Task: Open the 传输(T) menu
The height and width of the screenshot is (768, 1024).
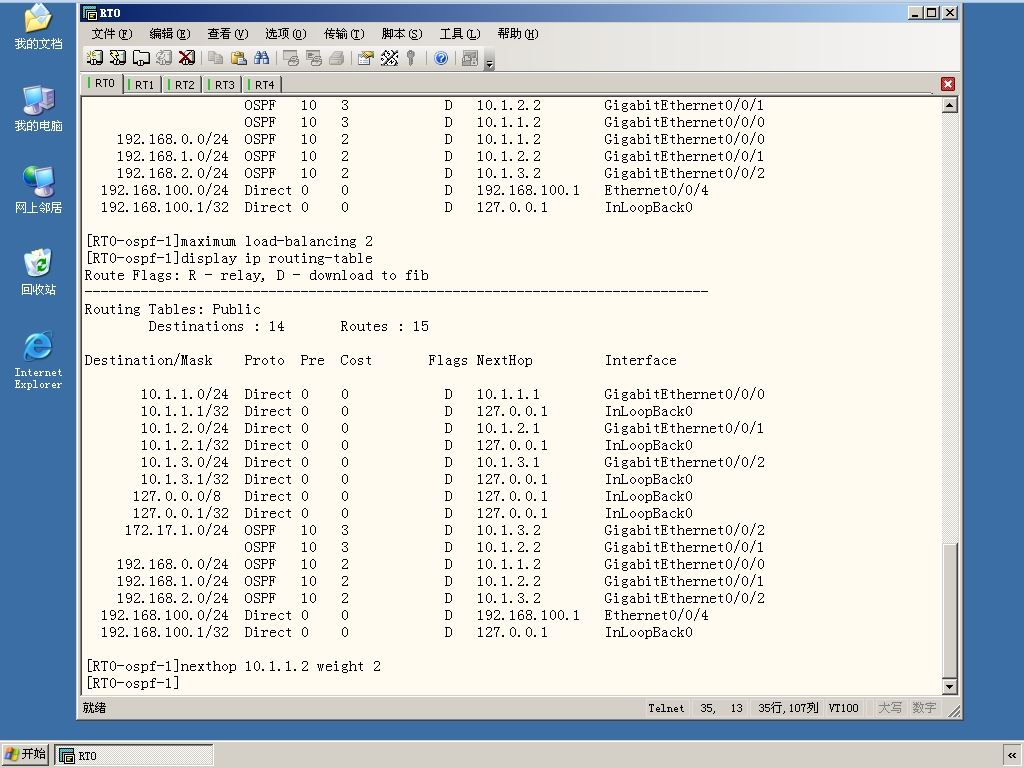Action: coord(344,34)
